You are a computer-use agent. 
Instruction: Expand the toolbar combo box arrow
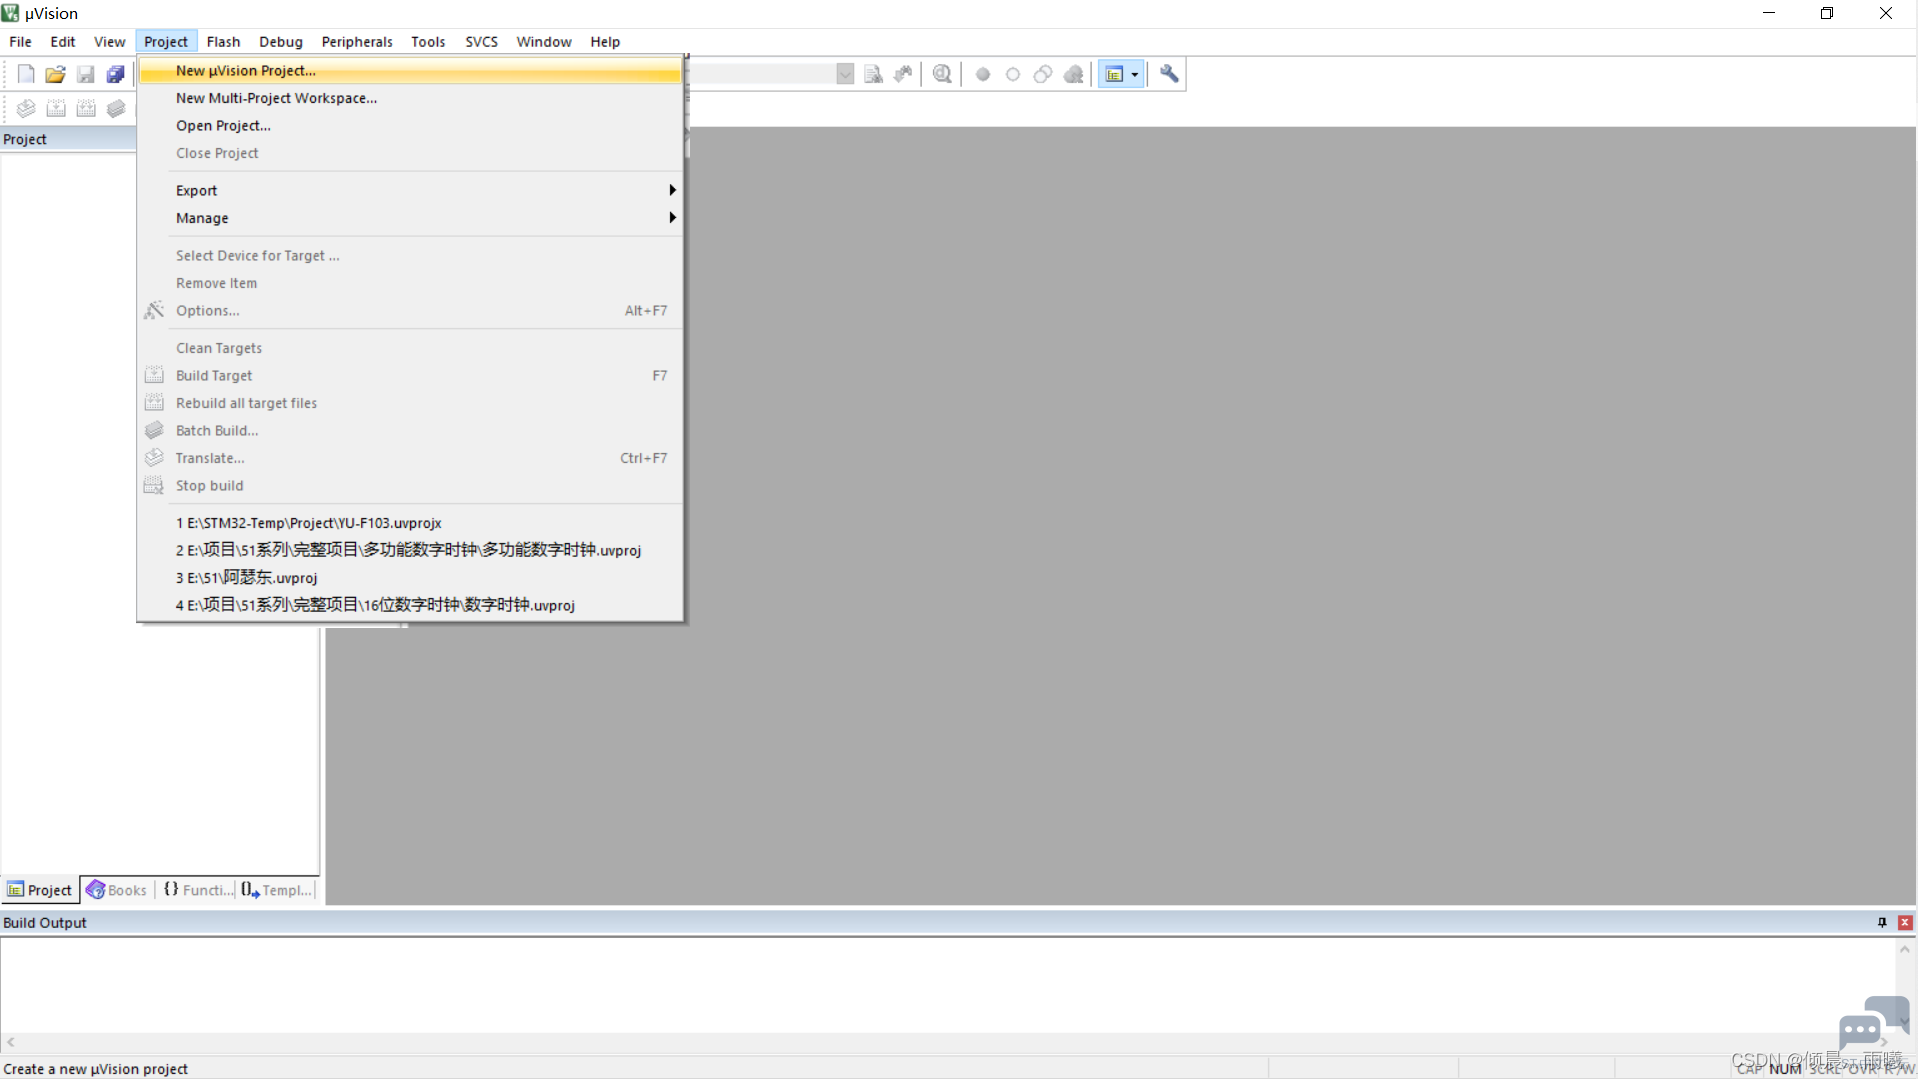tap(845, 74)
